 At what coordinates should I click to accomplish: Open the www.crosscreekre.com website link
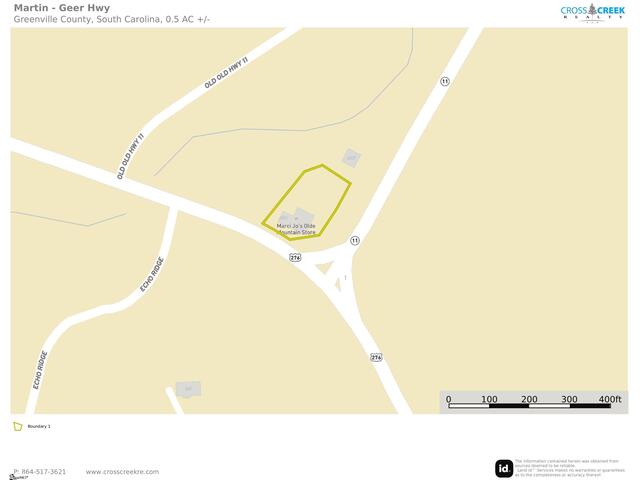(x=122, y=471)
